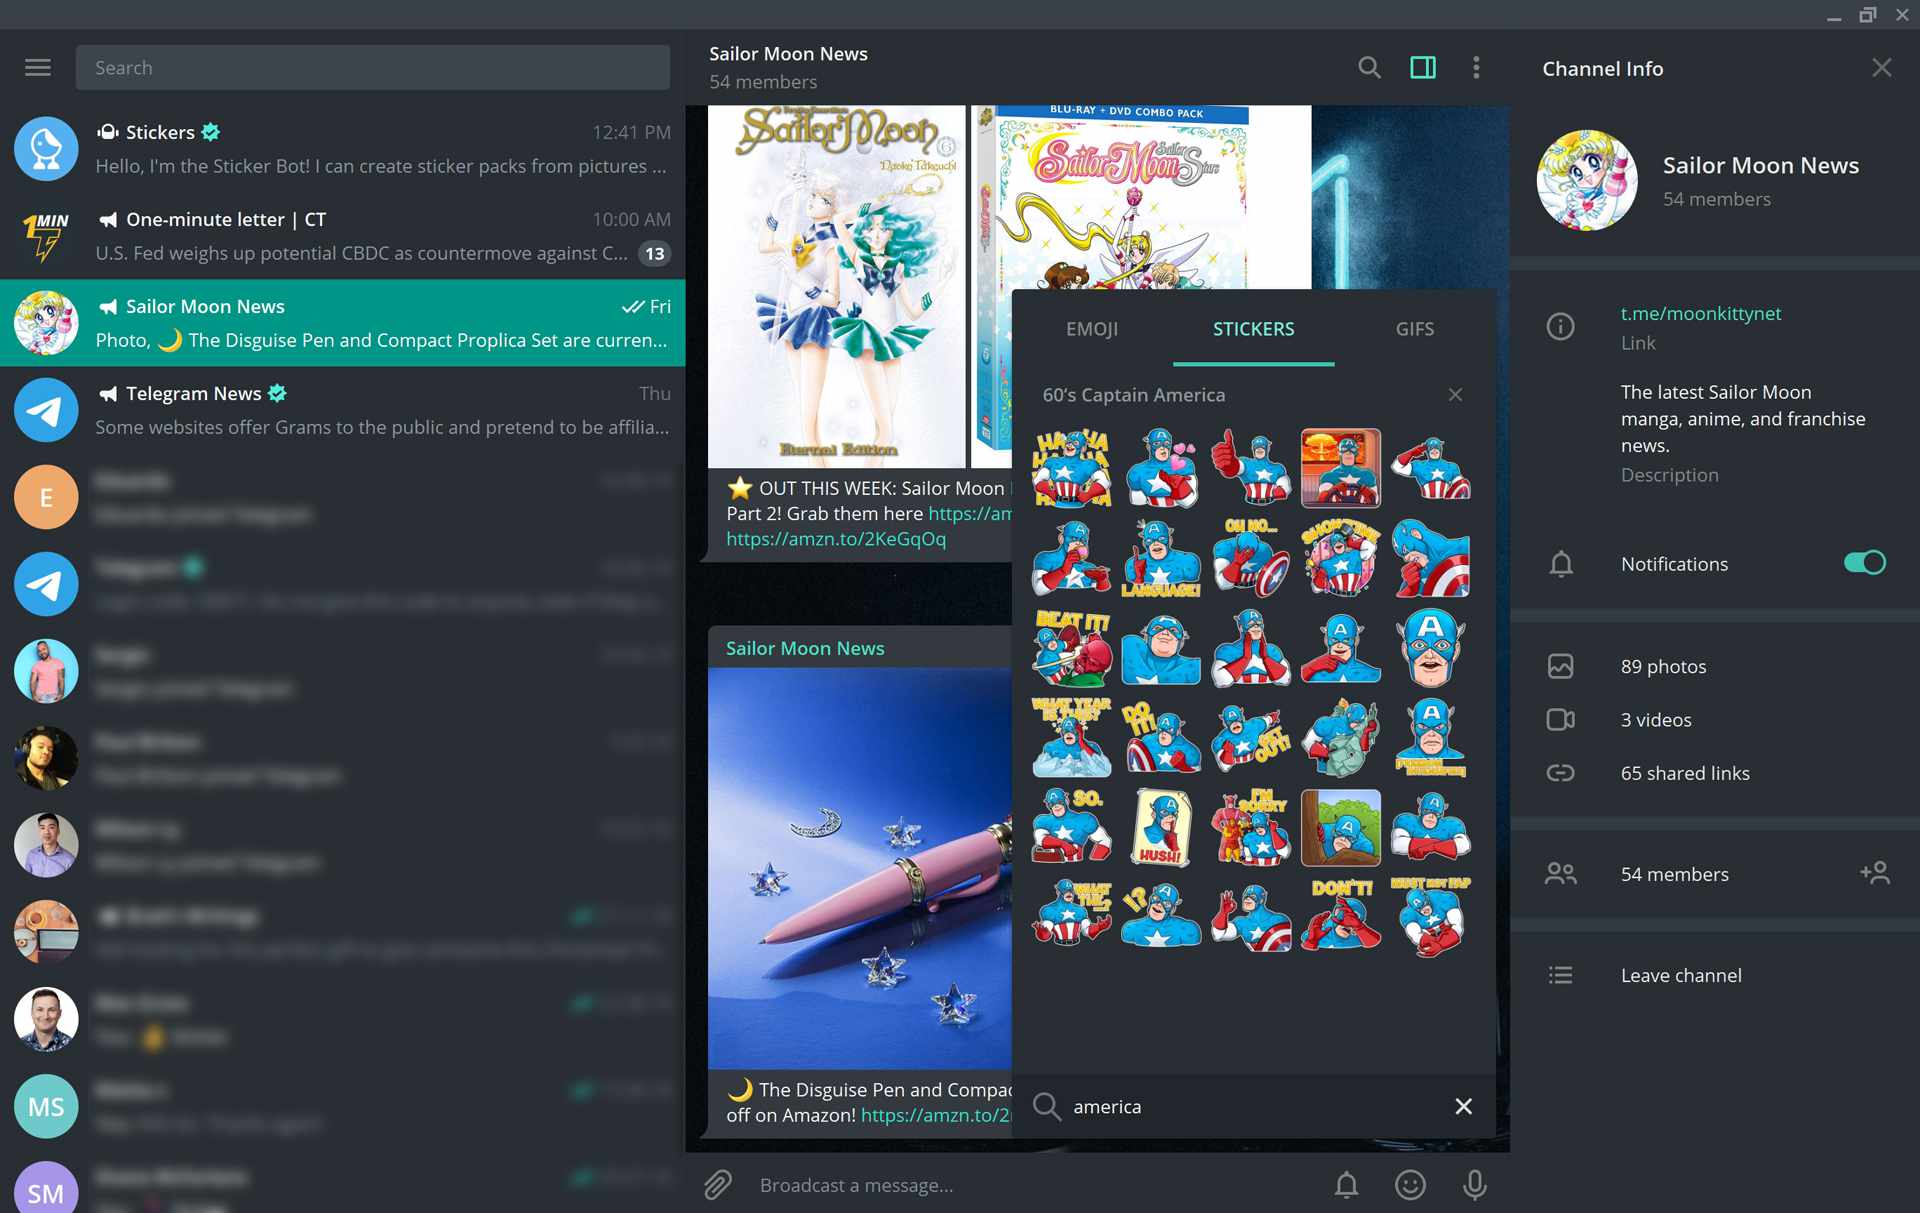1920x1213 pixels.
Task: Click the Sailor Moon News post header
Action: point(805,648)
